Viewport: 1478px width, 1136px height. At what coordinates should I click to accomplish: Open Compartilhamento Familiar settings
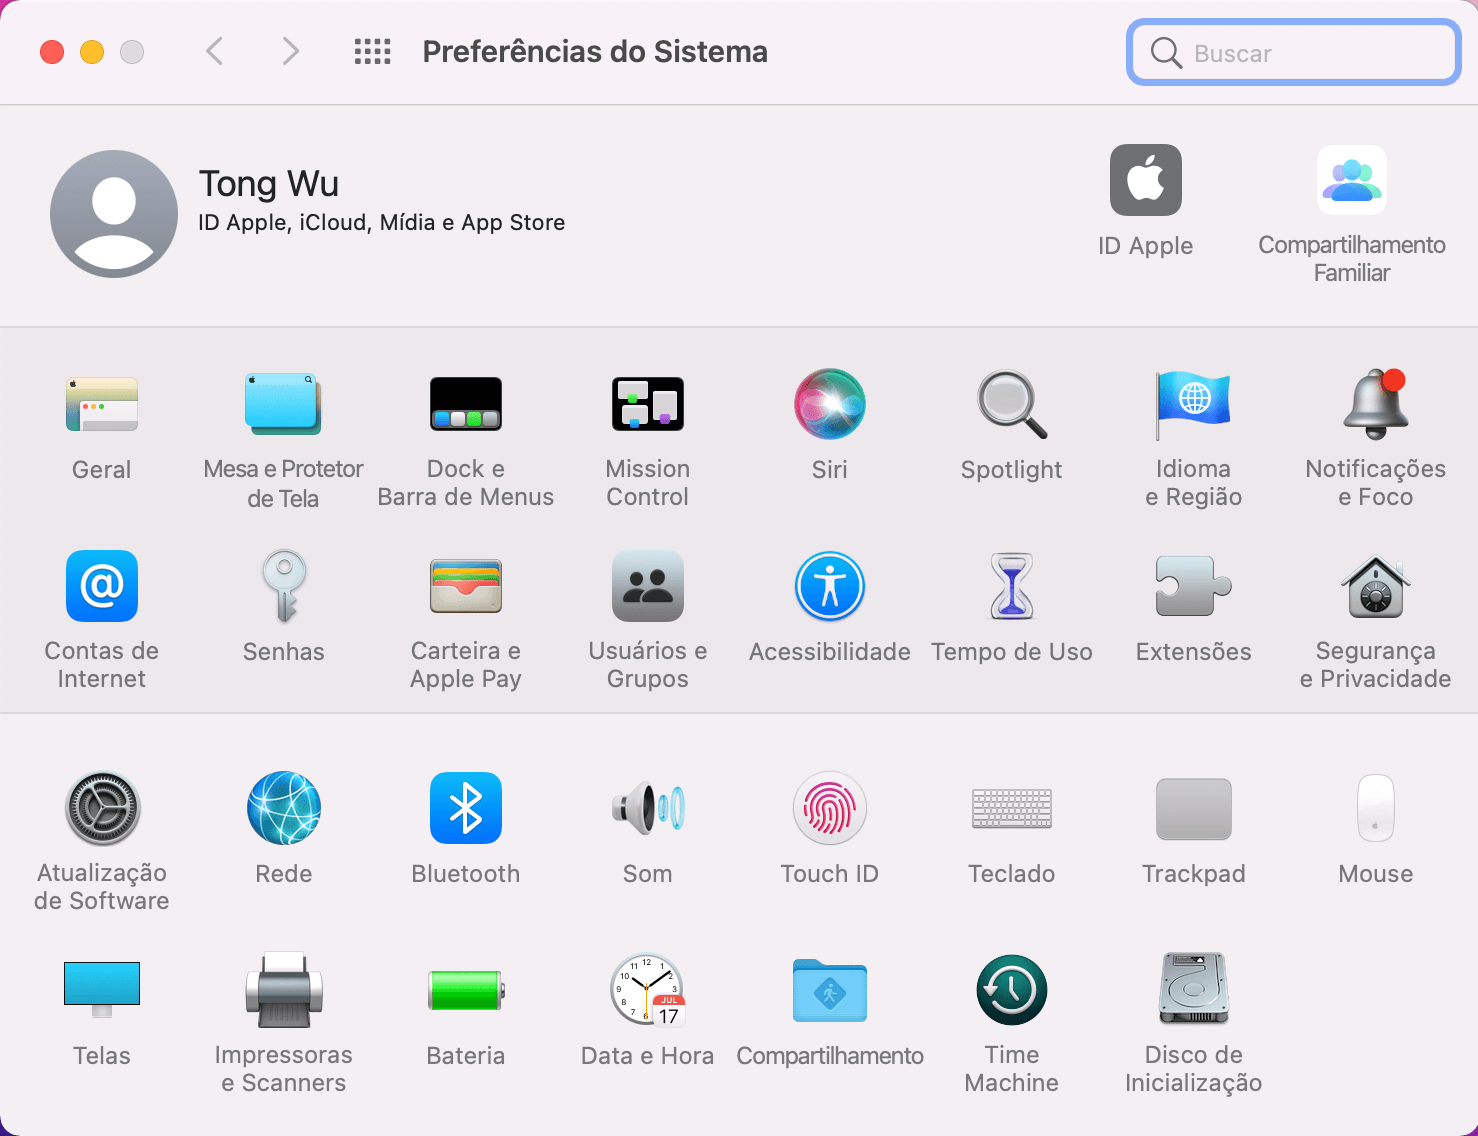[x=1351, y=181]
